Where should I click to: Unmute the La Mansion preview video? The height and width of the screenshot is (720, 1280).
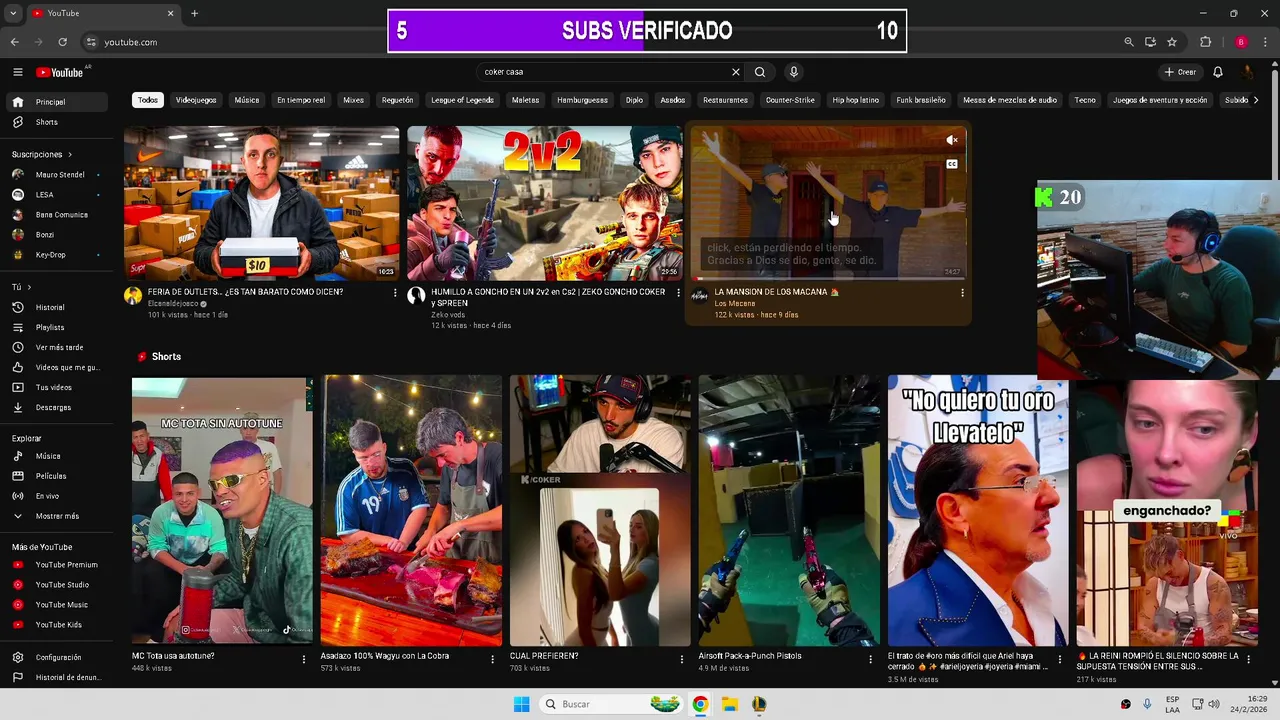(x=952, y=140)
